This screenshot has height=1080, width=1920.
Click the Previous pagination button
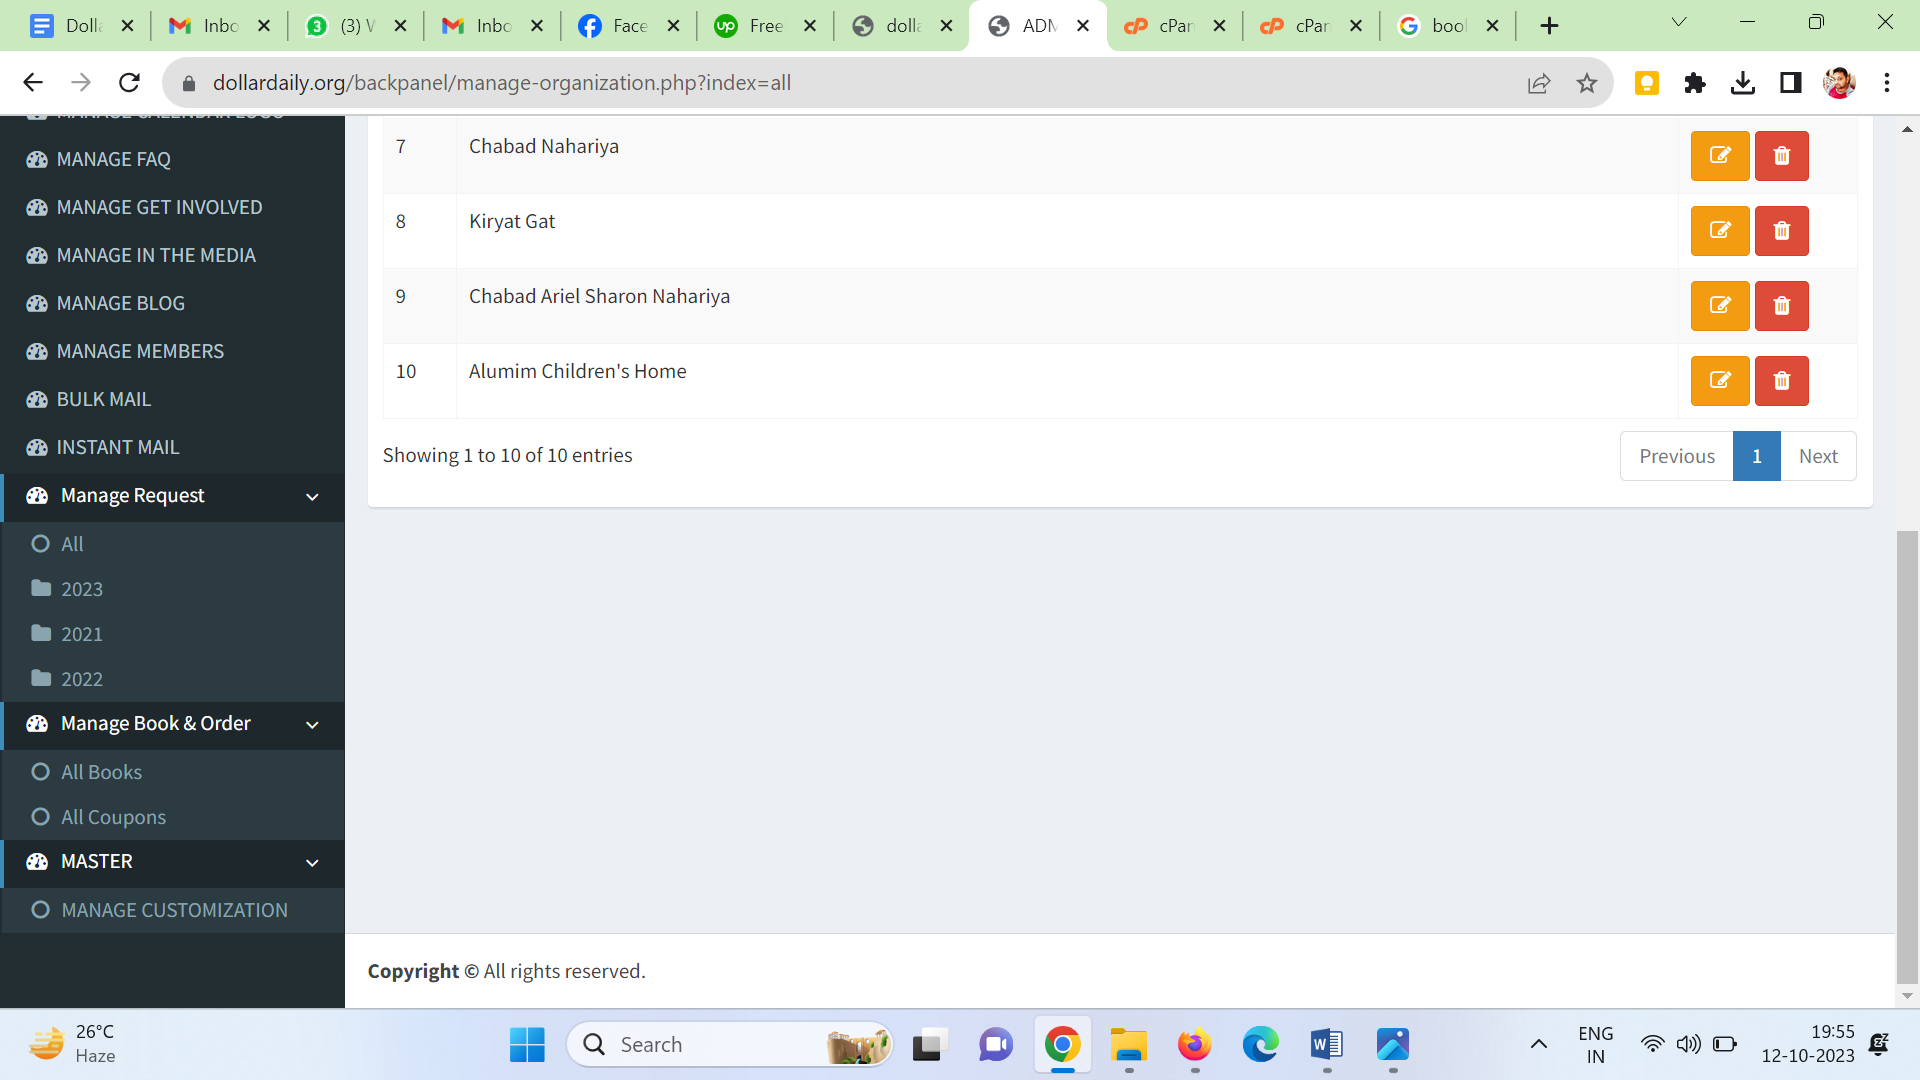tap(1676, 456)
